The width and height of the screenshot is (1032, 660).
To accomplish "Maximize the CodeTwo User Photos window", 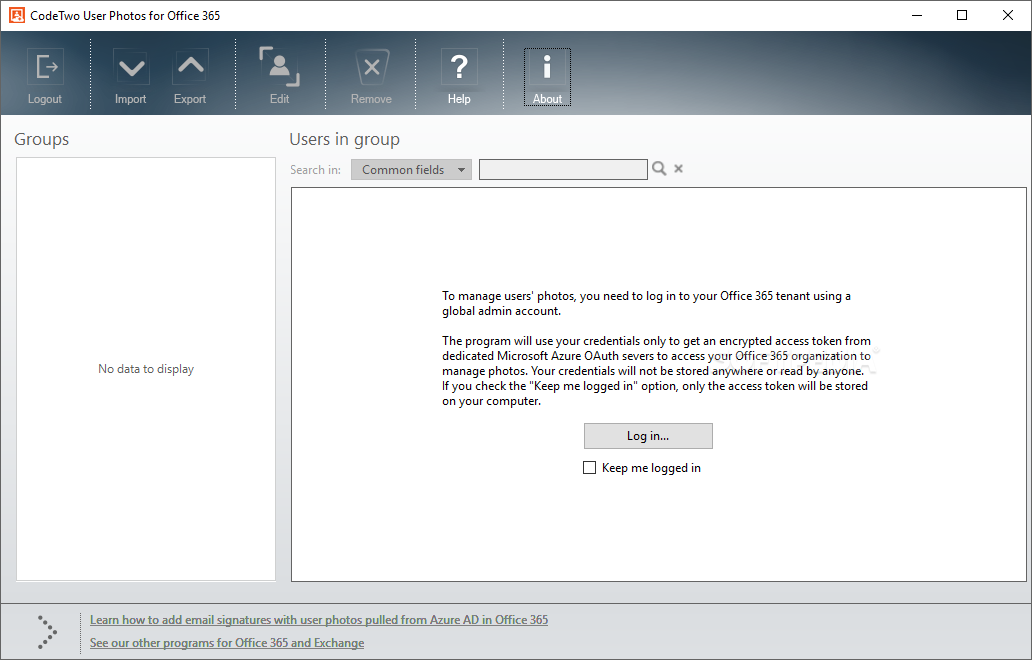I will [x=962, y=15].
